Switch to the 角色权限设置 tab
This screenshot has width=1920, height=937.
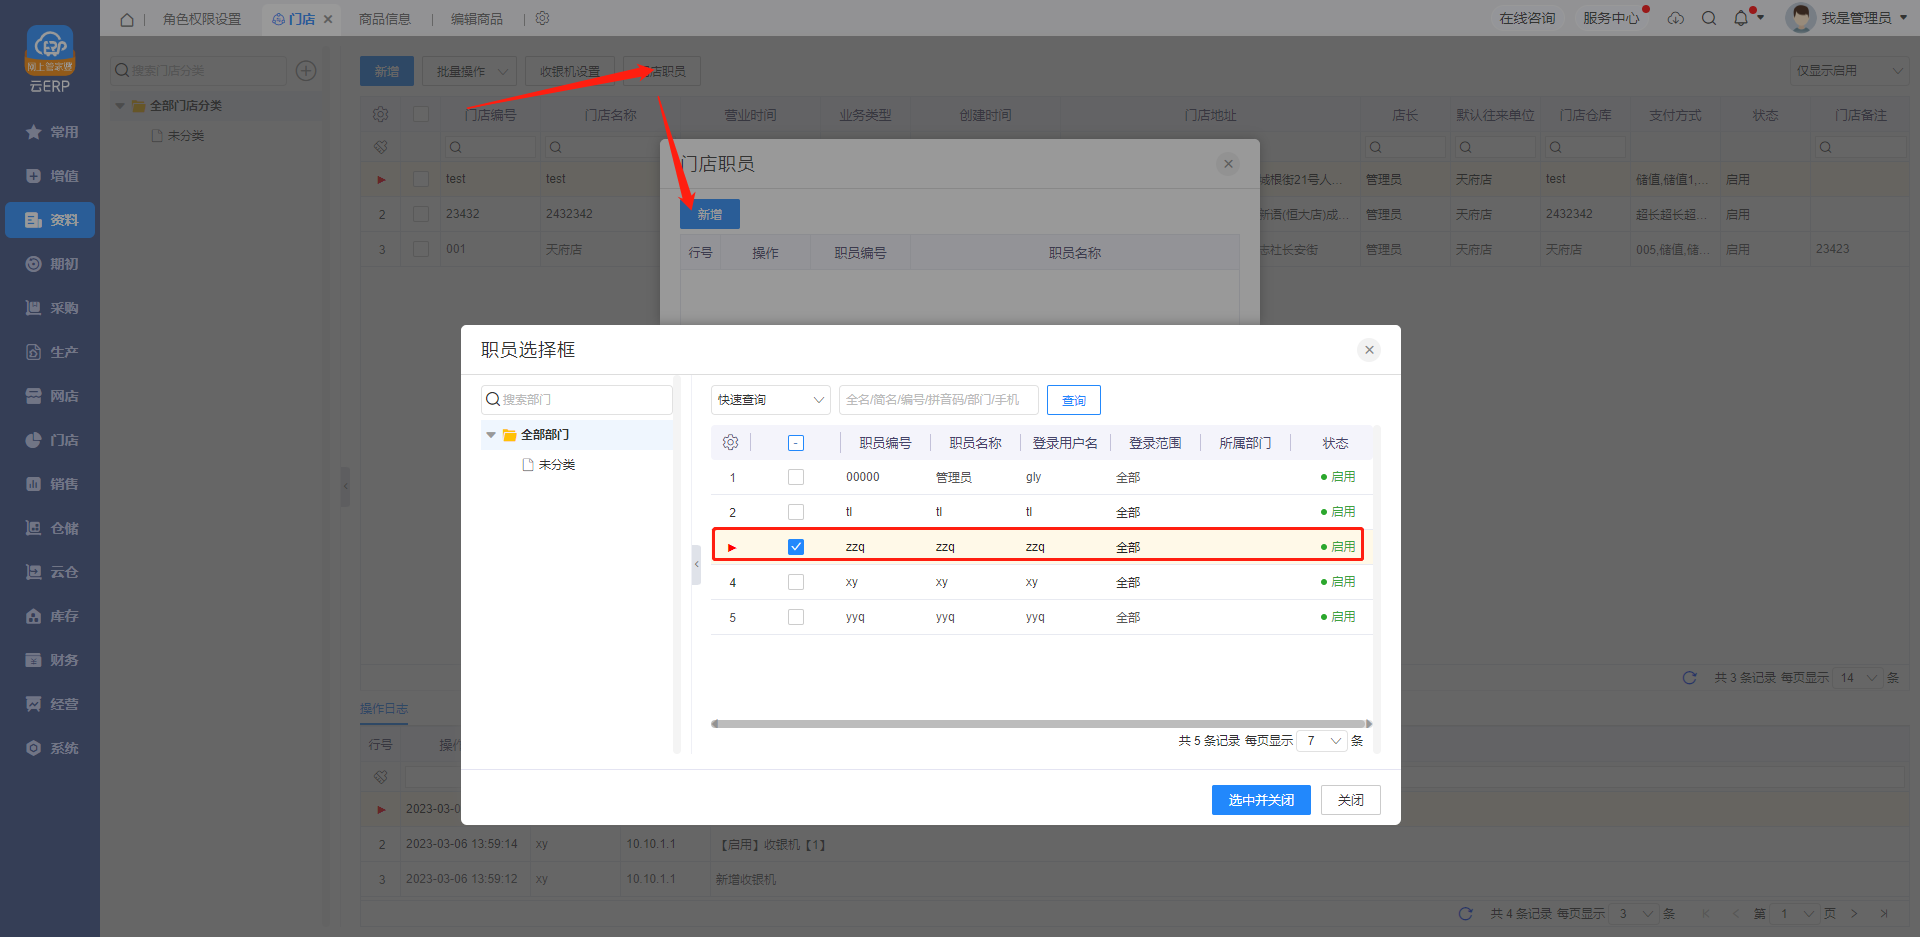pyautogui.click(x=202, y=19)
